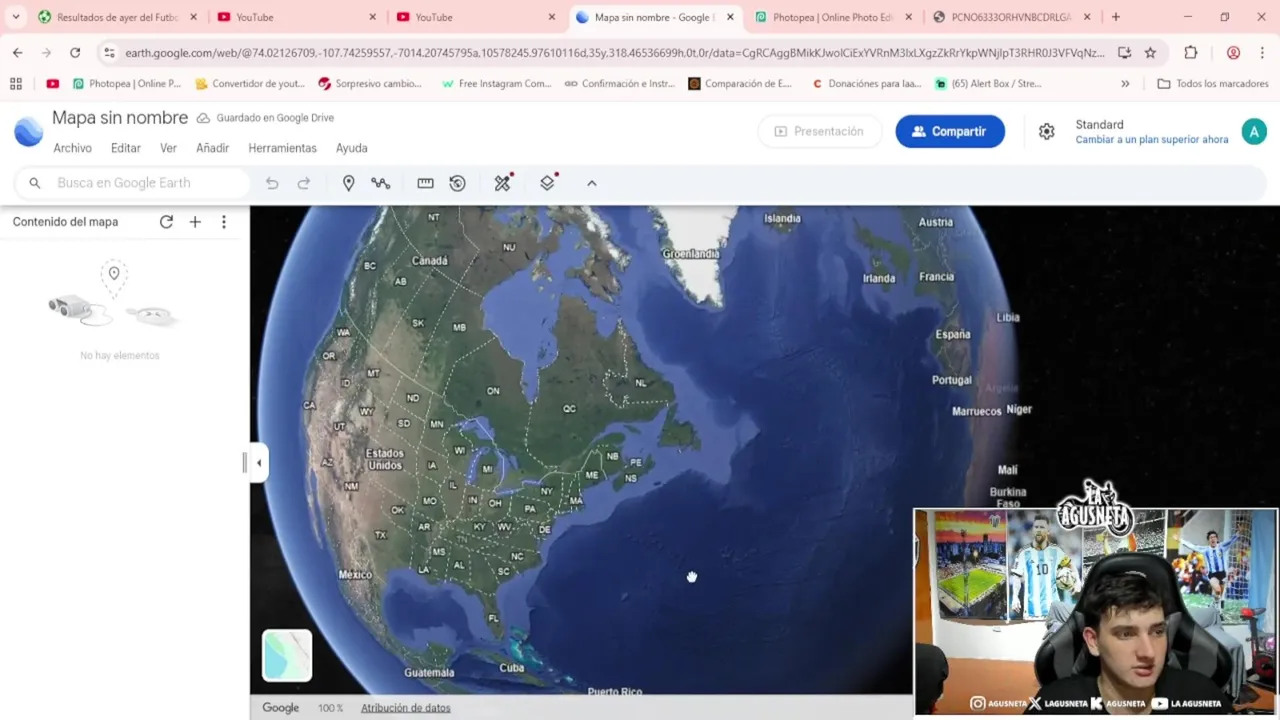This screenshot has height=720, width=1280.
Task: Open the Herramientas menu
Action: pos(282,148)
